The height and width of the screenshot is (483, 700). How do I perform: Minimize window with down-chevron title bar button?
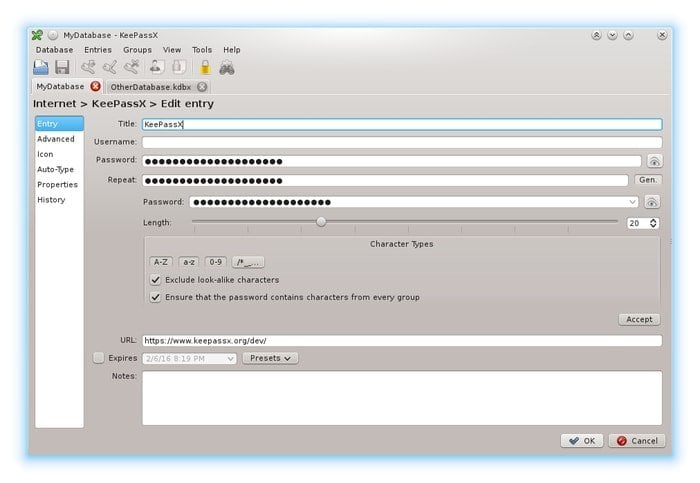[x=612, y=35]
